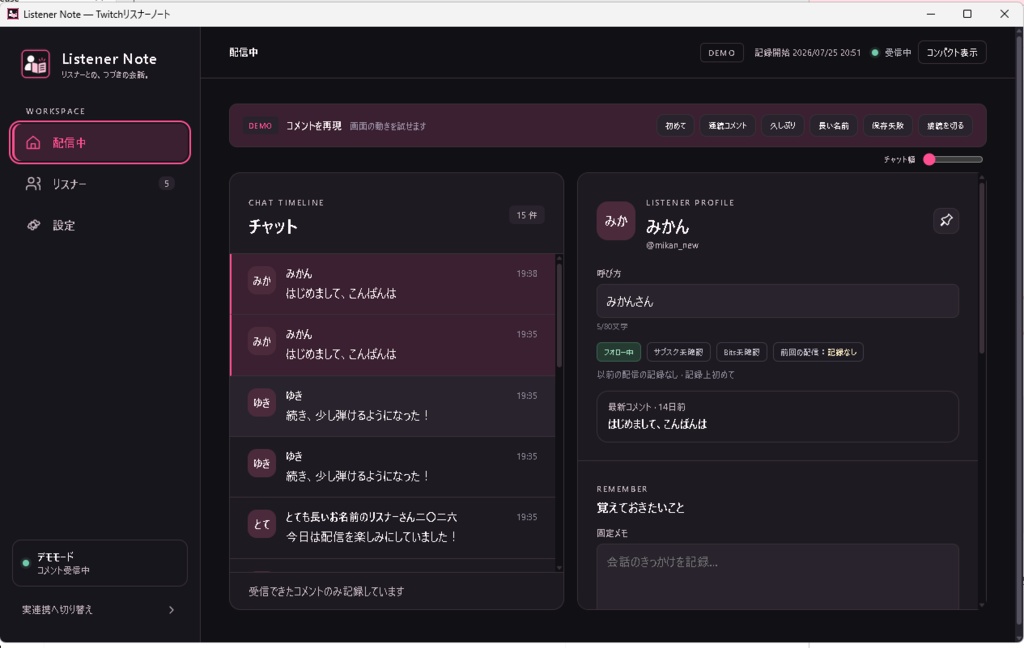Minimize the Listener Note window

click(x=931, y=14)
